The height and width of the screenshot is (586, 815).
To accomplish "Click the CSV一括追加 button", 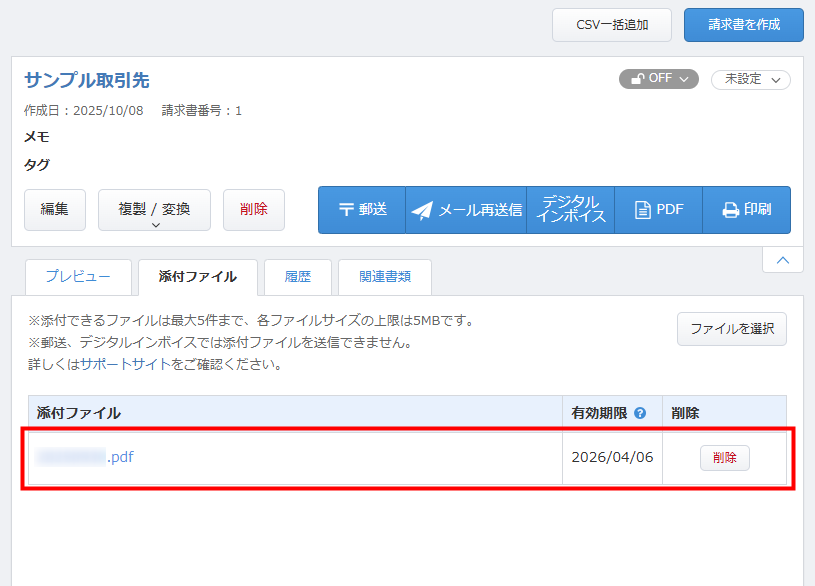I will point(612,25).
